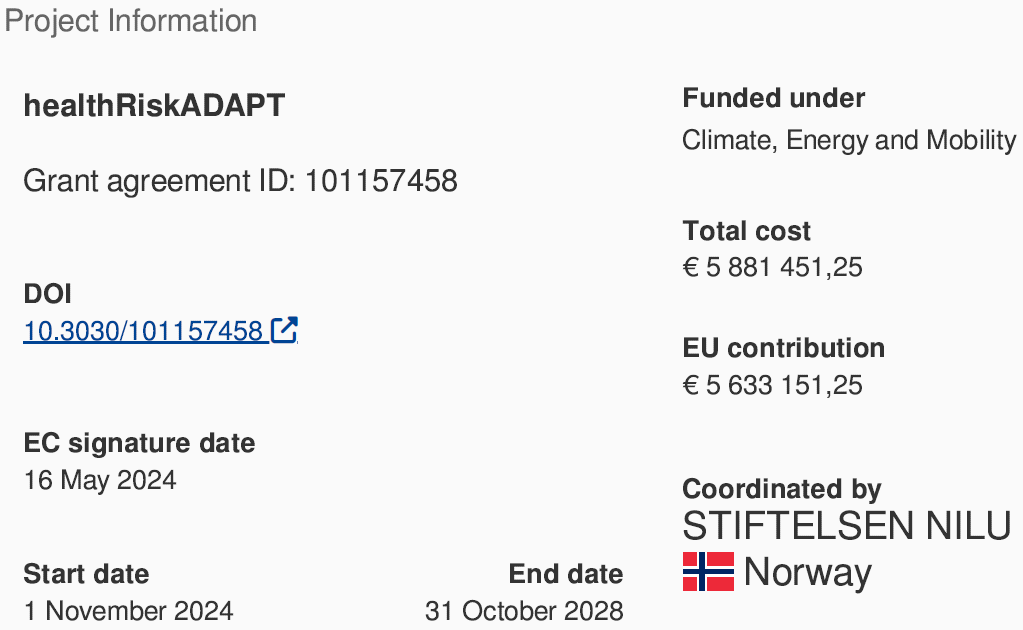1023x630 pixels.
Task: Click the End date label
Action: (565, 574)
